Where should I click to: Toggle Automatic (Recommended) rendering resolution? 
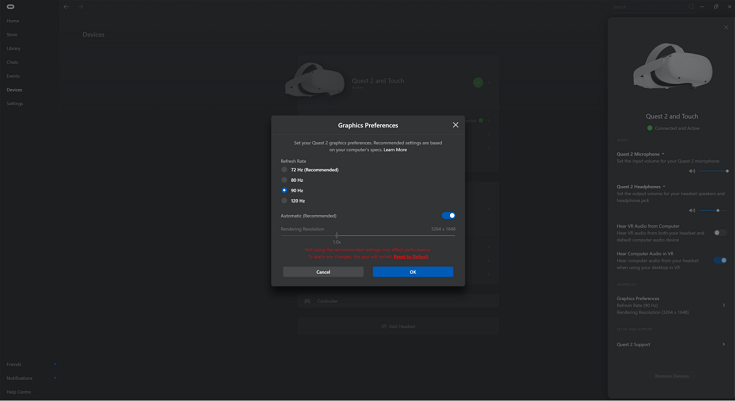[x=448, y=215]
